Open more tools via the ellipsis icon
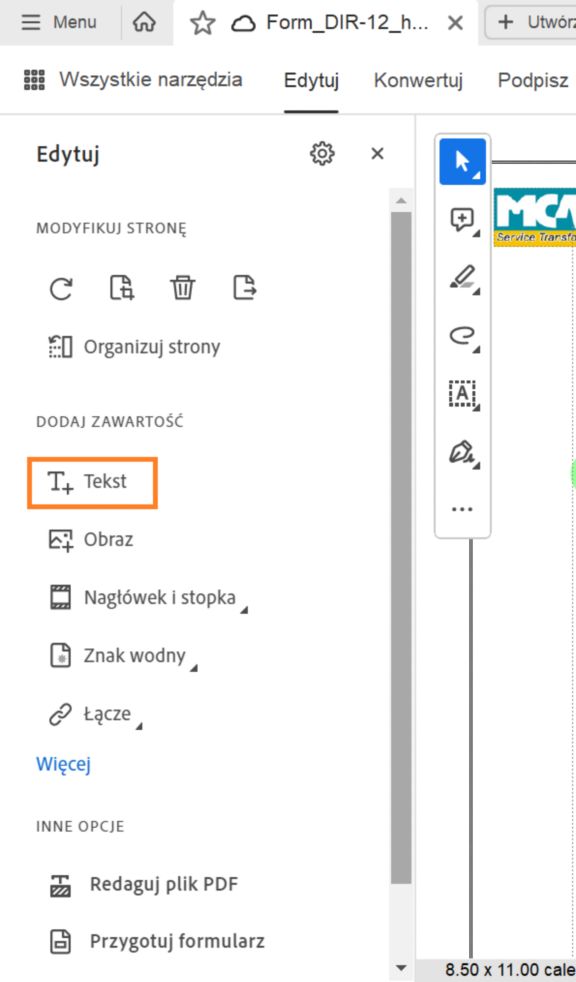 461,508
